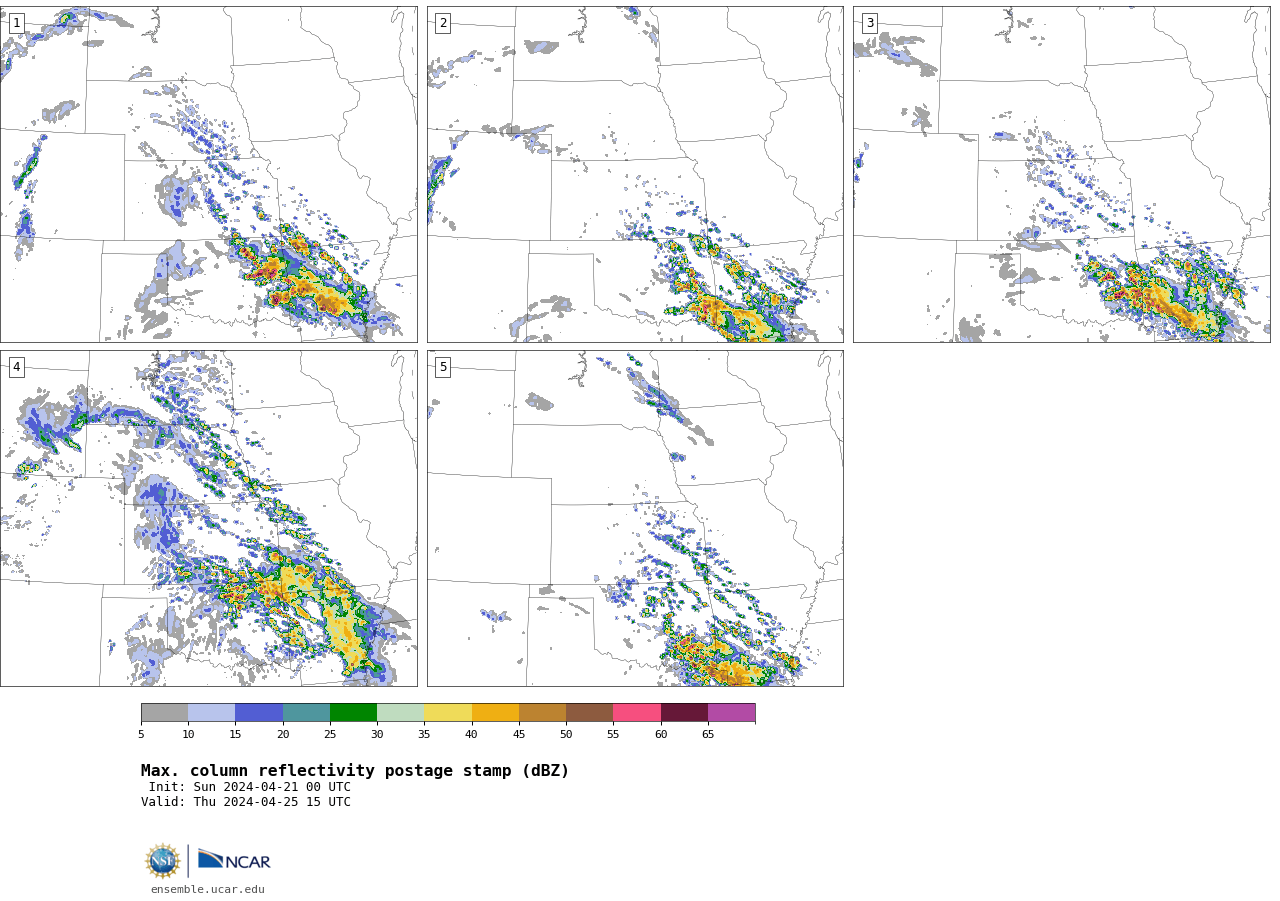The height and width of the screenshot is (901, 1280).
Task: Click the NSF logo icon
Action: click(162, 861)
